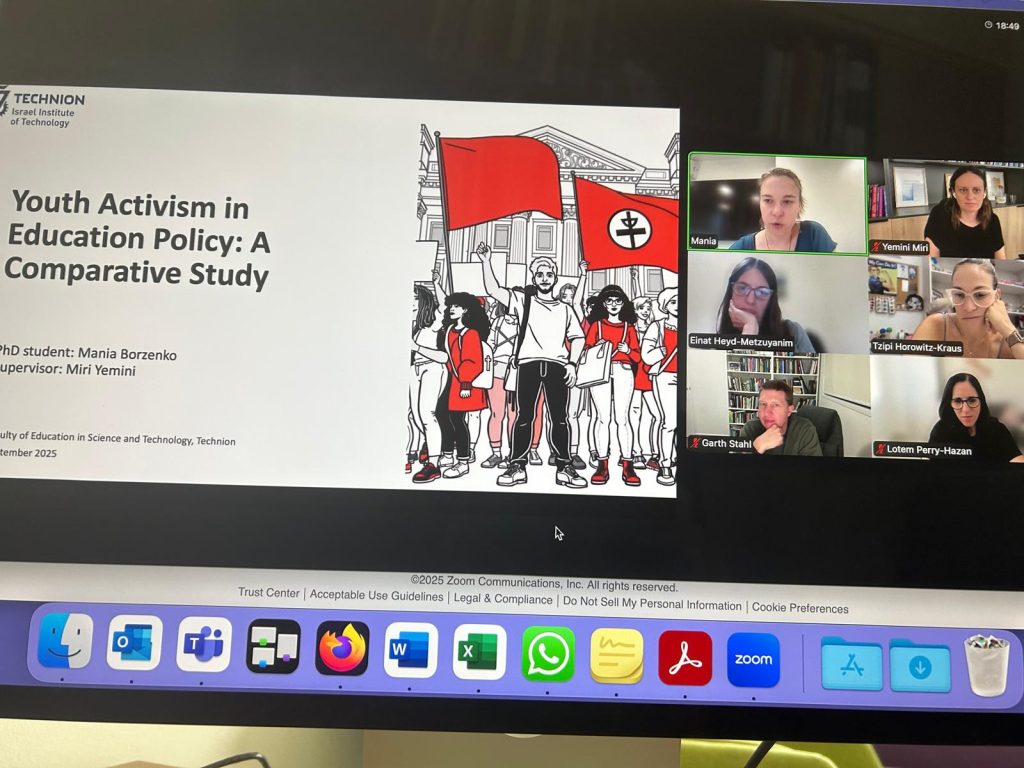Click the protest illustration on the slide
This screenshot has height=768, width=1024.
click(545, 306)
